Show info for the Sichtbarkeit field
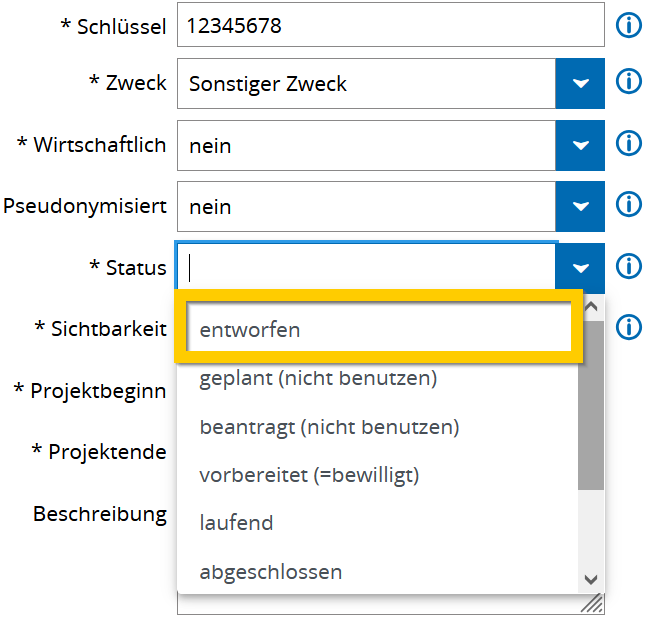This screenshot has height=622, width=656. [628, 327]
